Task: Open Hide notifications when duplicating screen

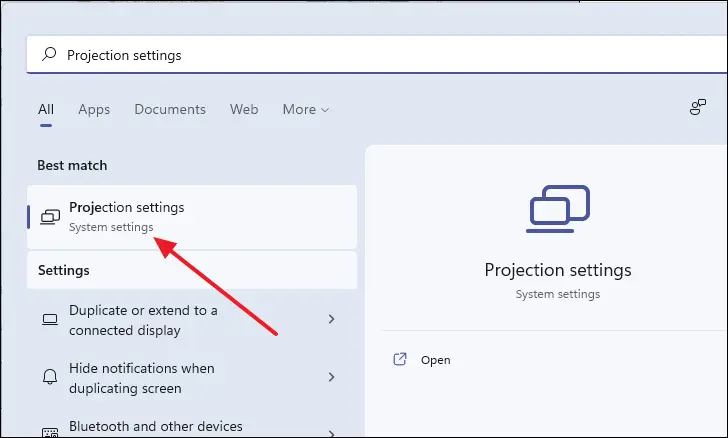Action: click(192, 378)
